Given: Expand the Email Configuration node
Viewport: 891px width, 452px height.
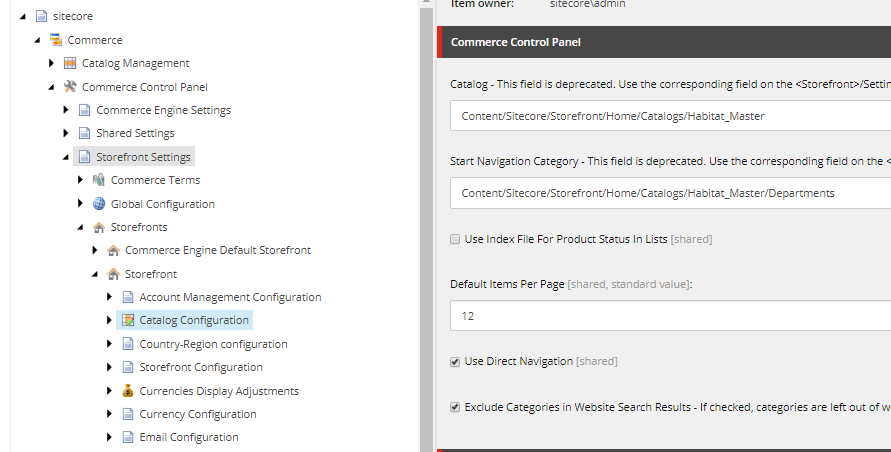Looking at the screenshot, I should (x=109, y=437).
